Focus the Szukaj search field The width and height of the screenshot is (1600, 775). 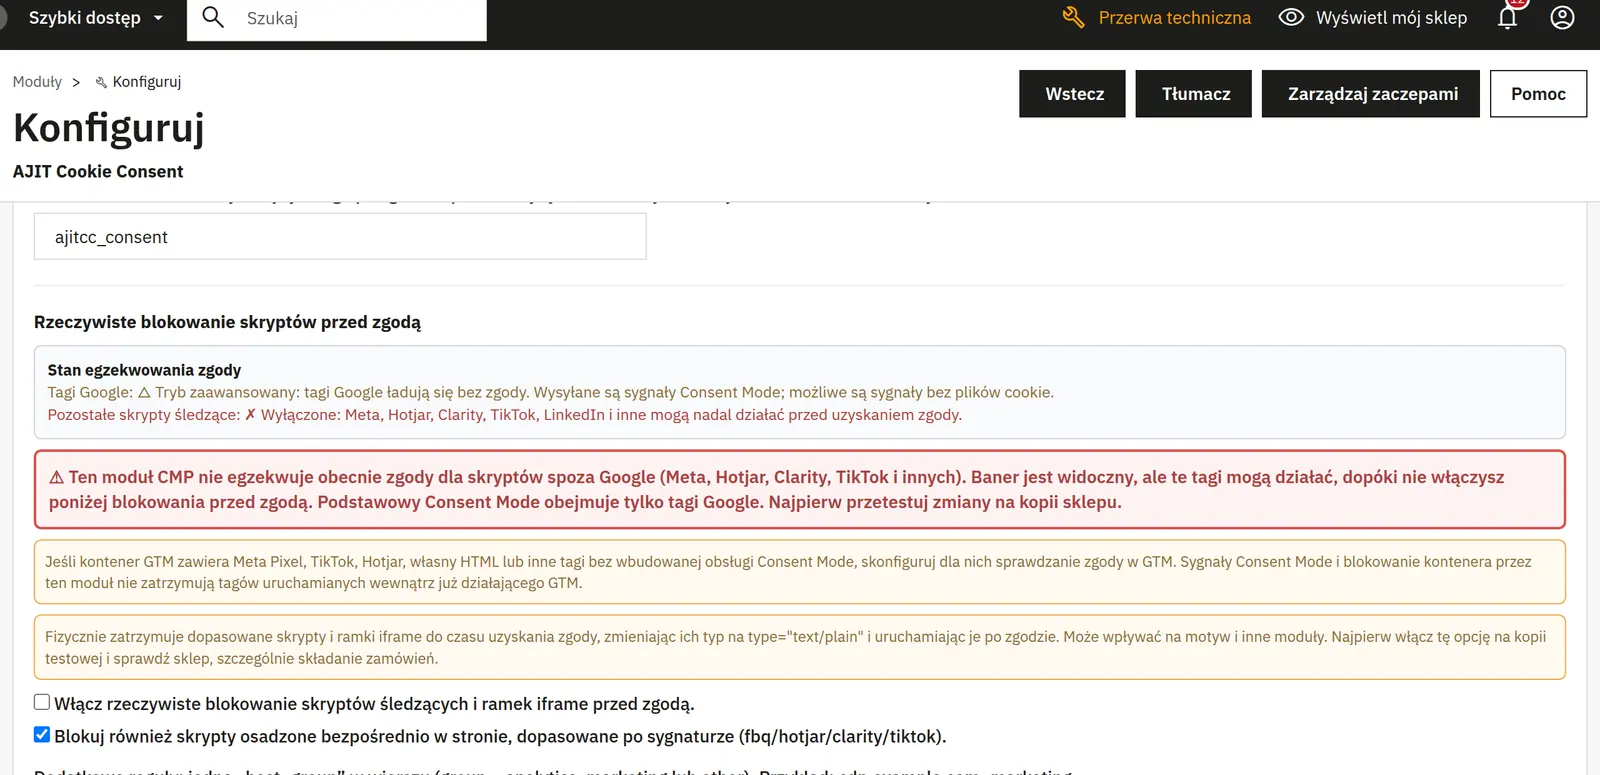(337, 19)
